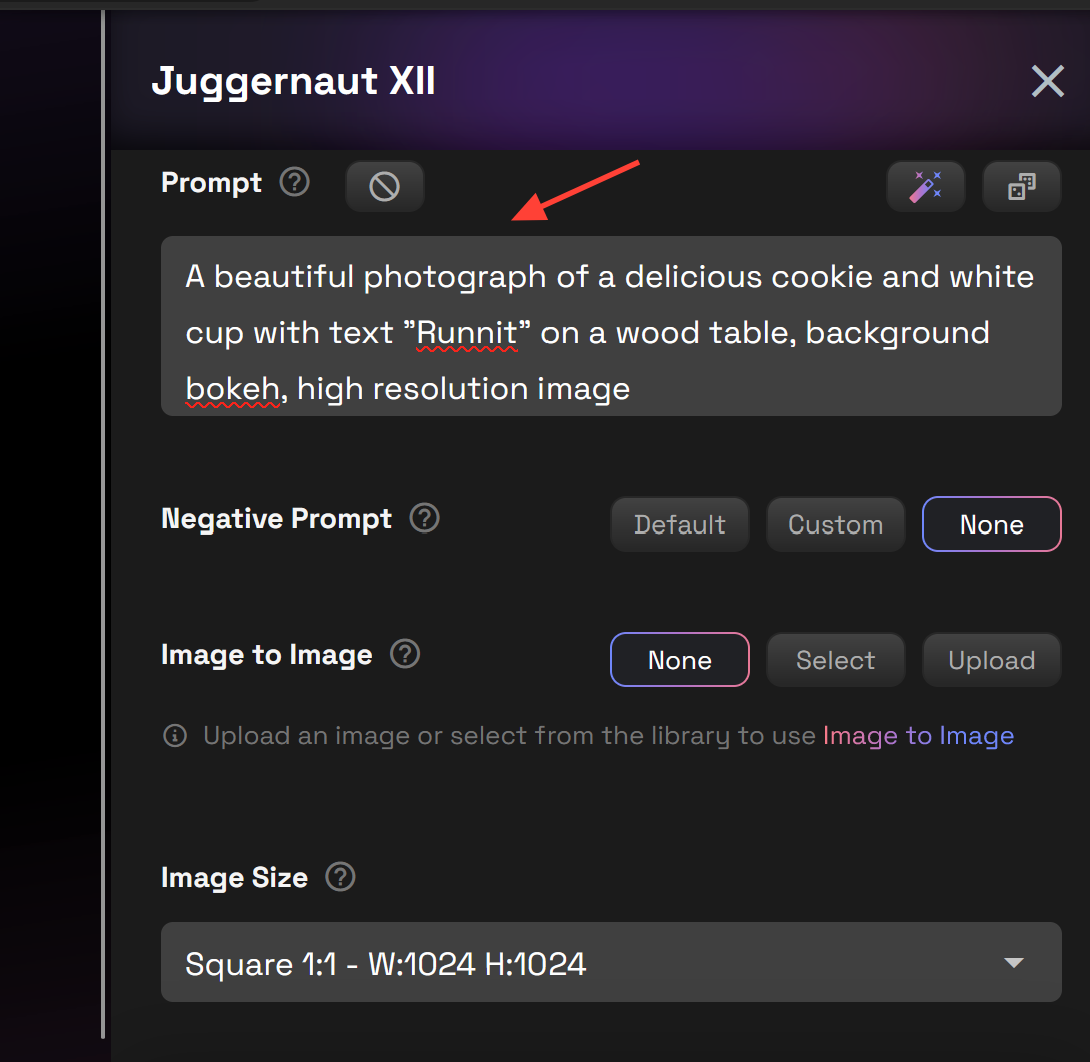Select None for Negative Prompt
Screen dimensions: 1090x1062
click(991, 524)
